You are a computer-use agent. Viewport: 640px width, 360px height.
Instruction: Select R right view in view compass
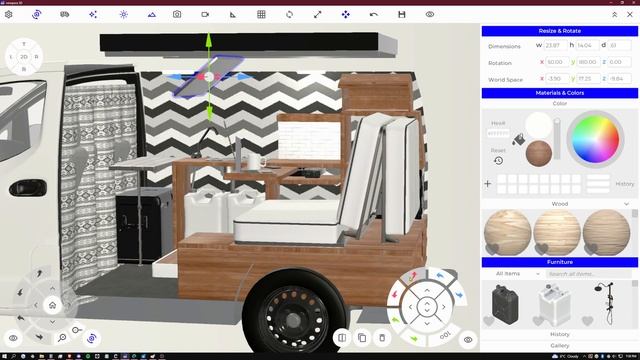37,57
